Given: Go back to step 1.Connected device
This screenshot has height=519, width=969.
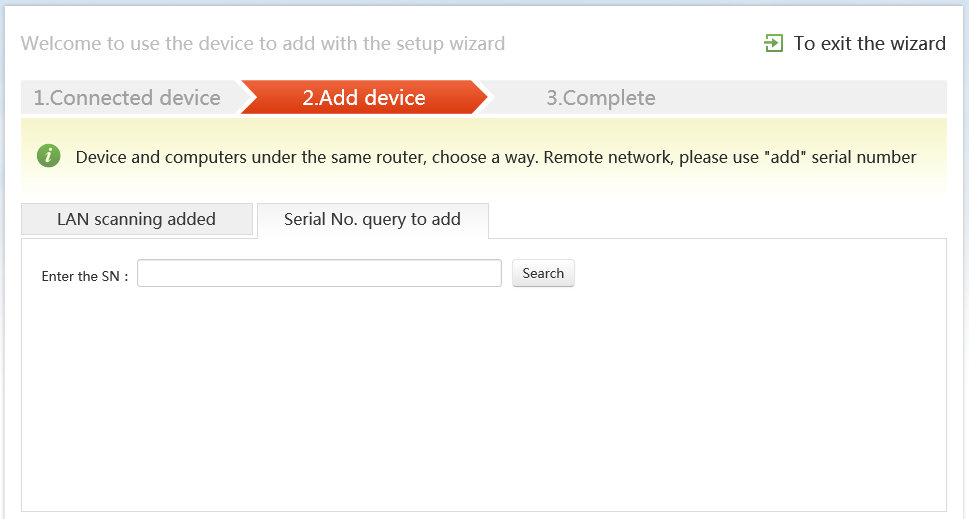Looking at the screenshot, I should click(127, 98).
